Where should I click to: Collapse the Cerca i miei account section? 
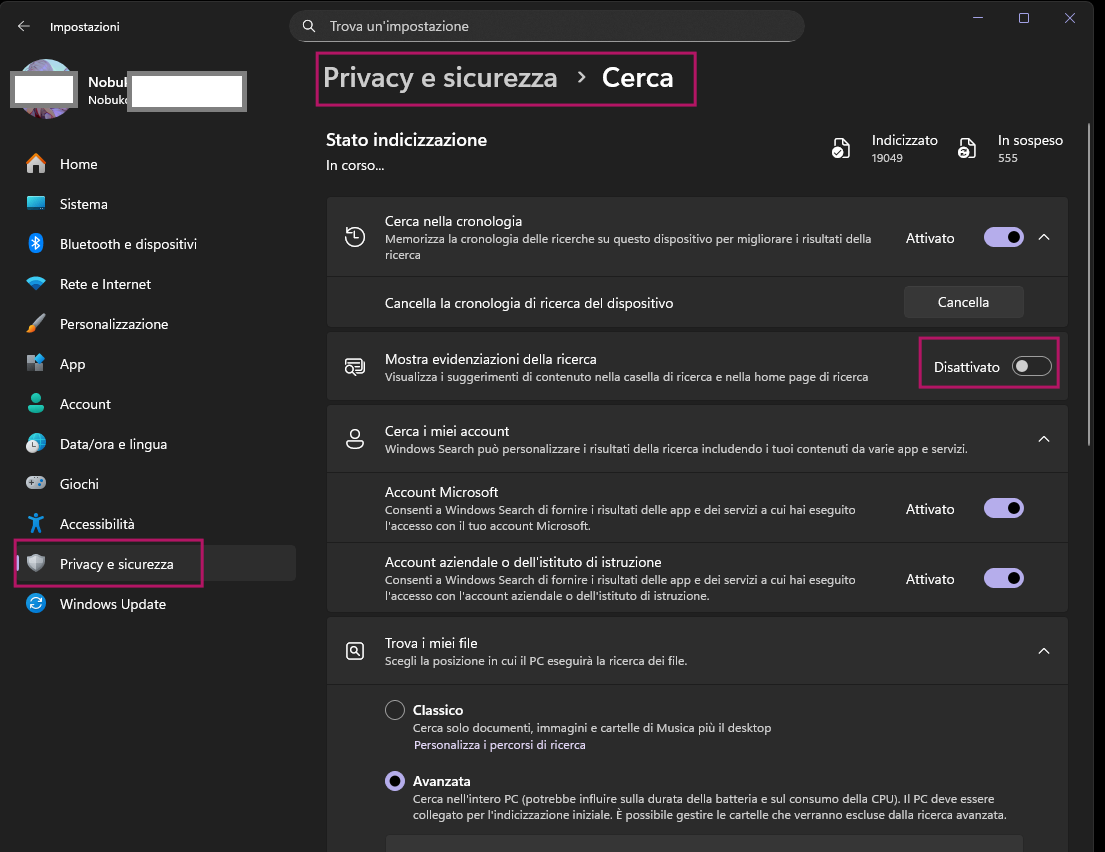click(x=1044, y=439)
